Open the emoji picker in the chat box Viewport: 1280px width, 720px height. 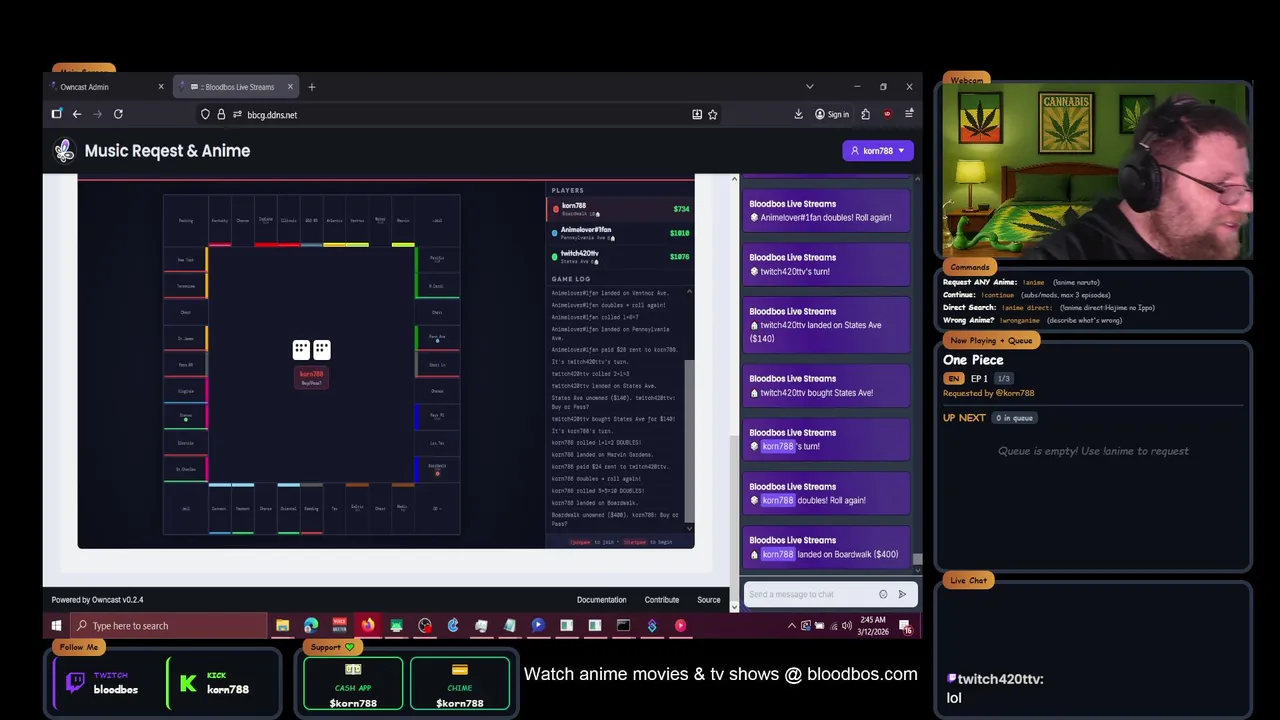(x=883, y=594)
